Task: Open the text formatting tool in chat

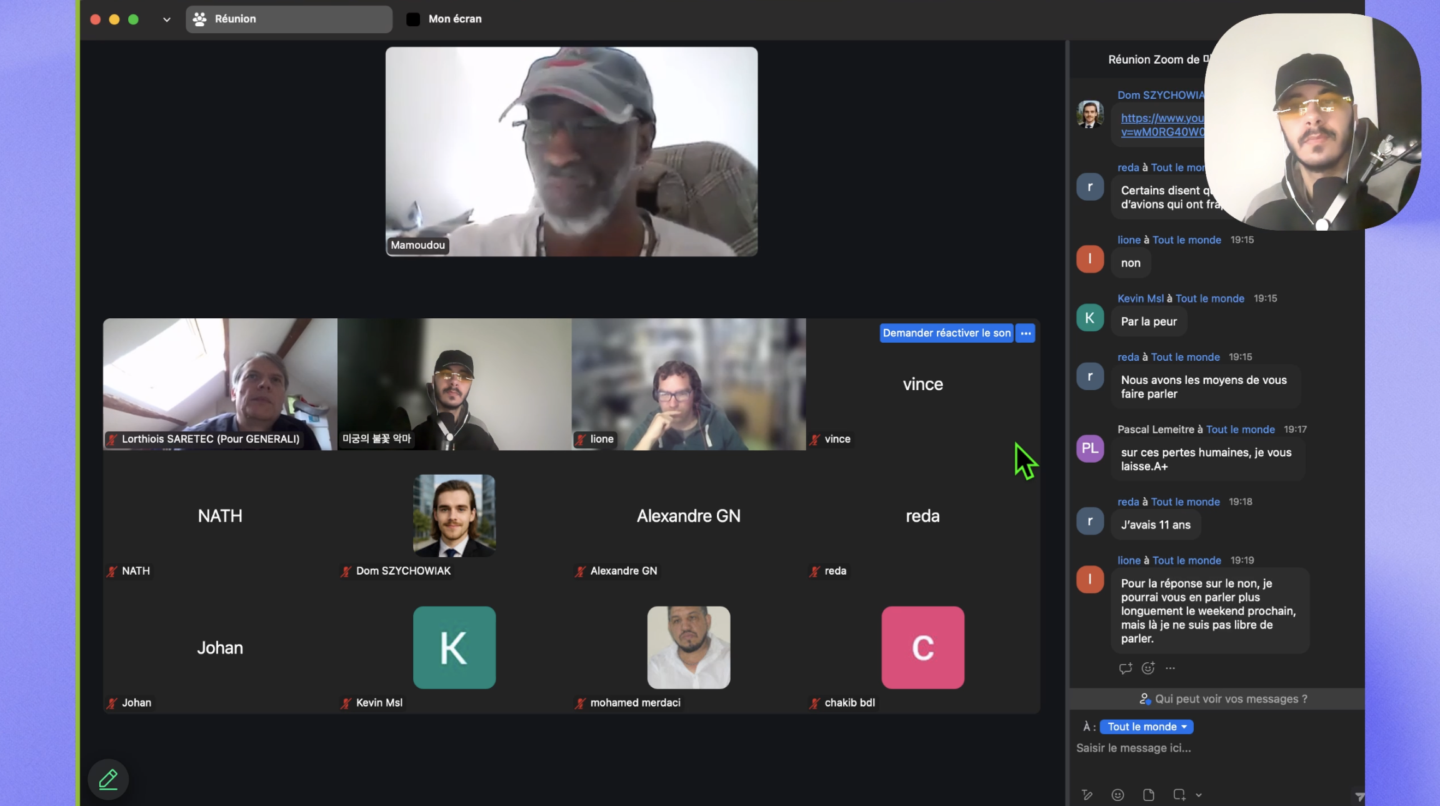Action: 1087,795
